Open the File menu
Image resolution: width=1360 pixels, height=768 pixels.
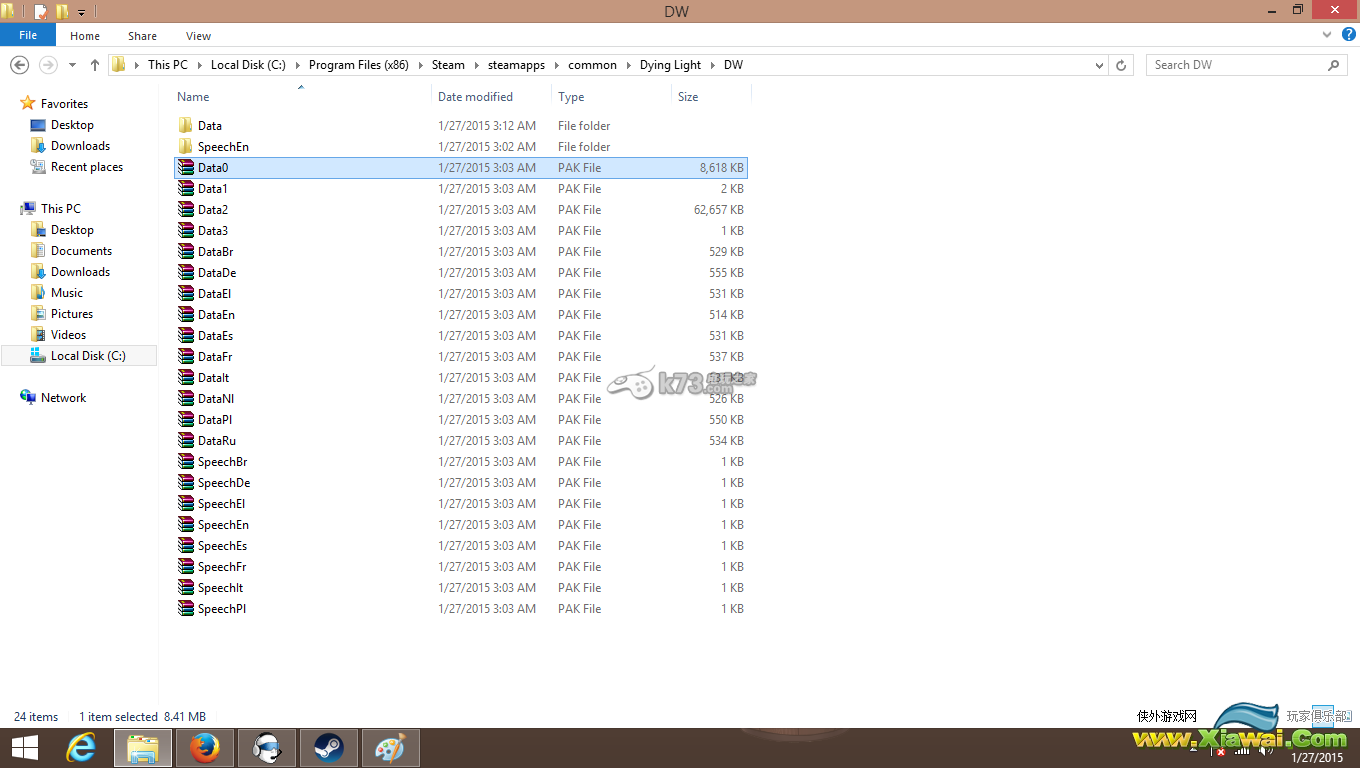28,35
